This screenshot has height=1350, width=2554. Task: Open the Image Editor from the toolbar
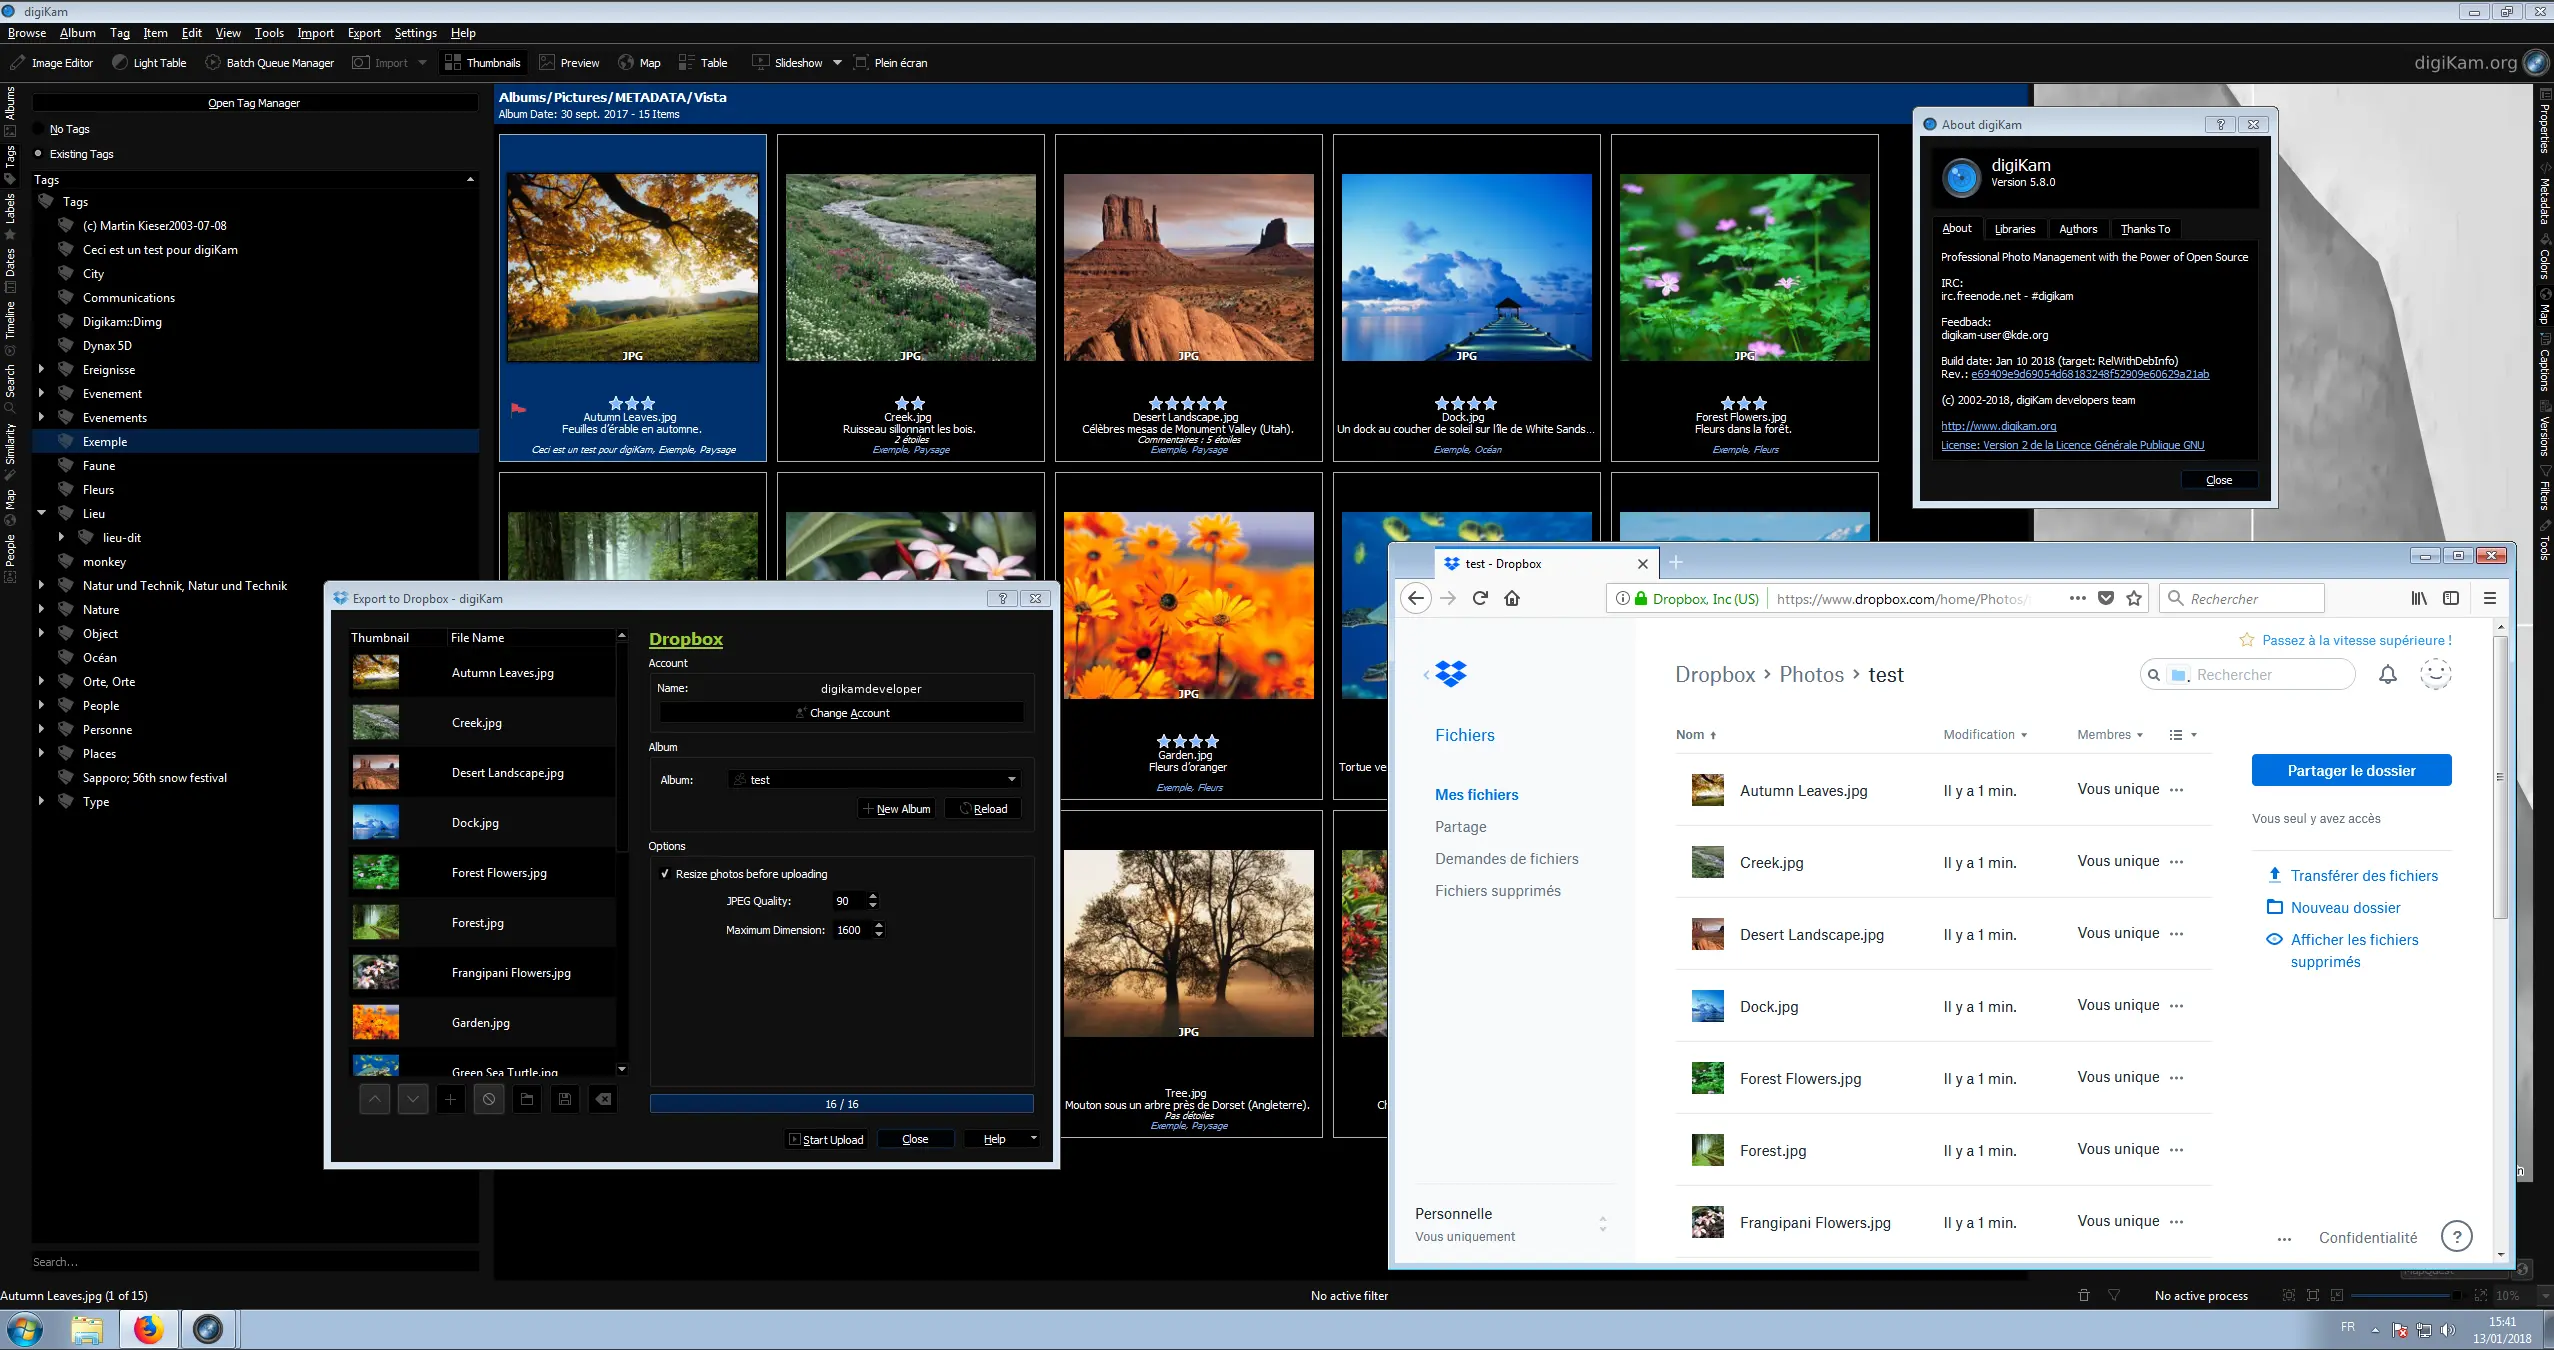point(52,63)
